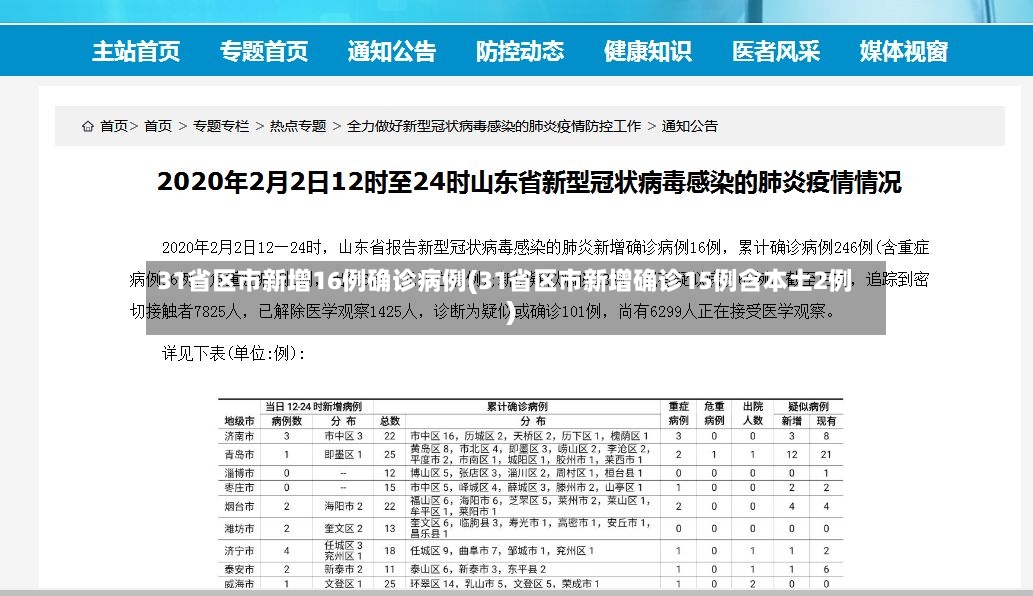Click the 新泰市 2 cell in 泰安市 row
Screen dimensions: 1033x596
(343, 569)
